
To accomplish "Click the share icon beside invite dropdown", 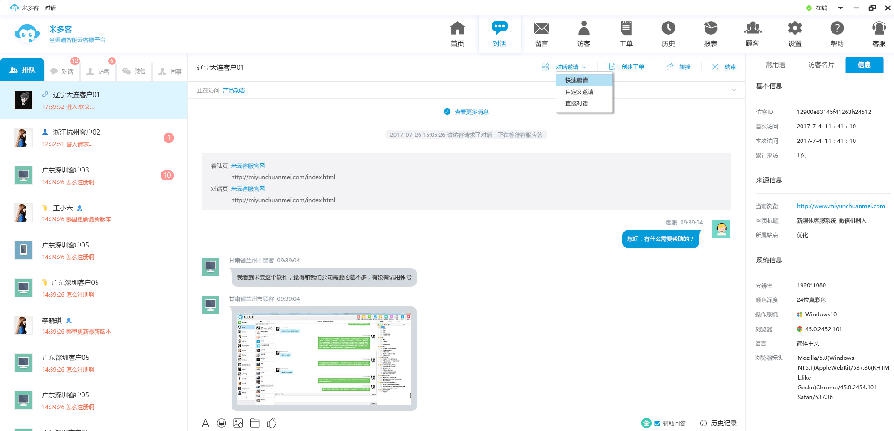I will (x=546, y=67).
